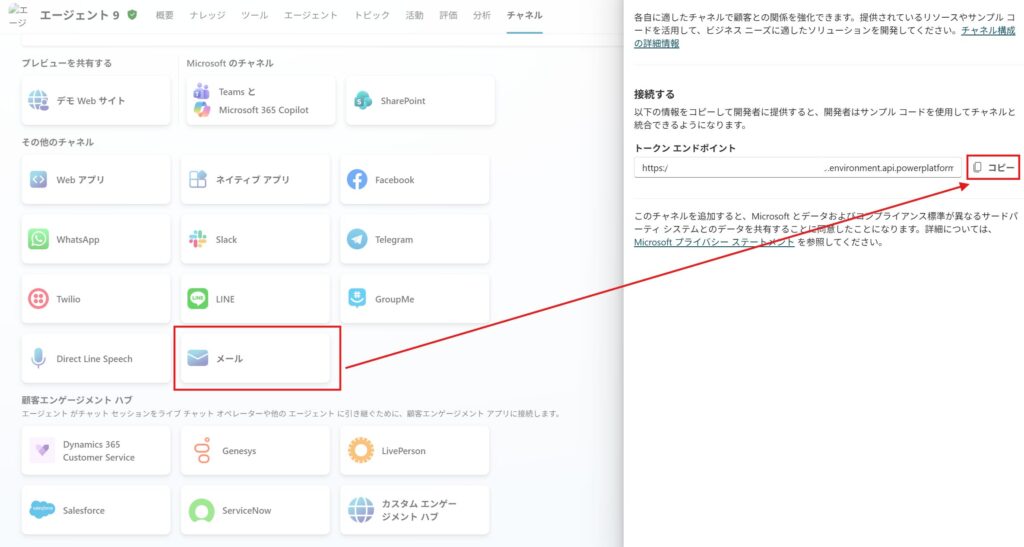Viewport: 1024px width, 547px height.
Task: Select the Slack channel icon
Action: tap(198, 240)
